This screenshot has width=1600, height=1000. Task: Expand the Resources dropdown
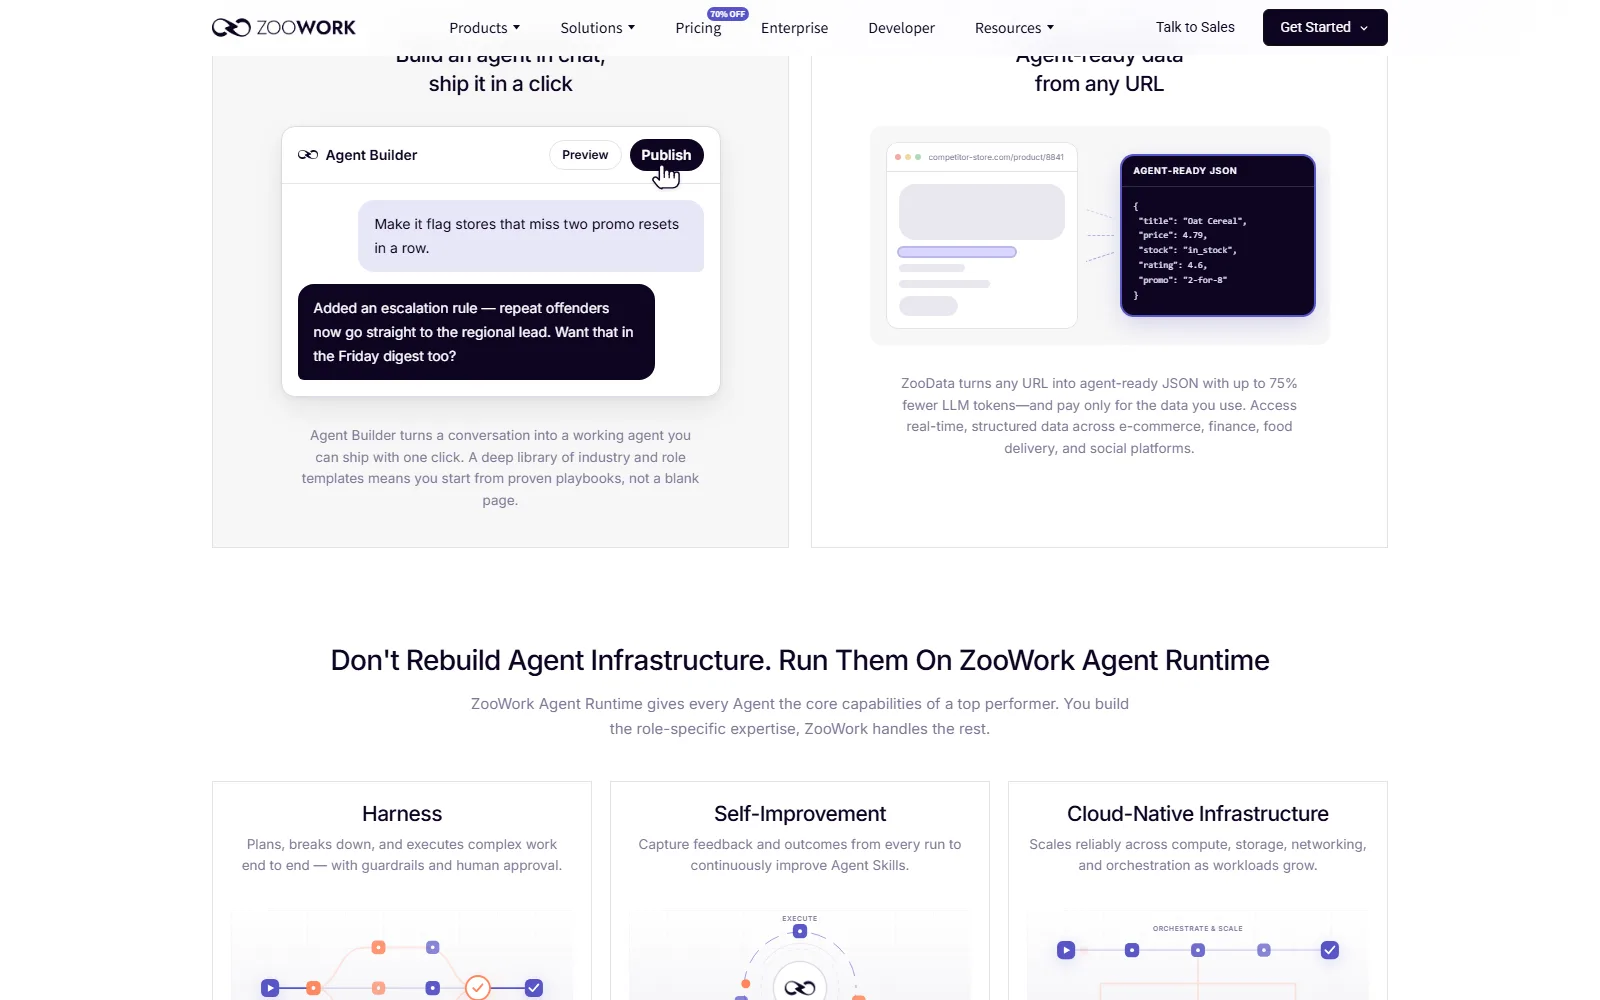coord(1014,28)
